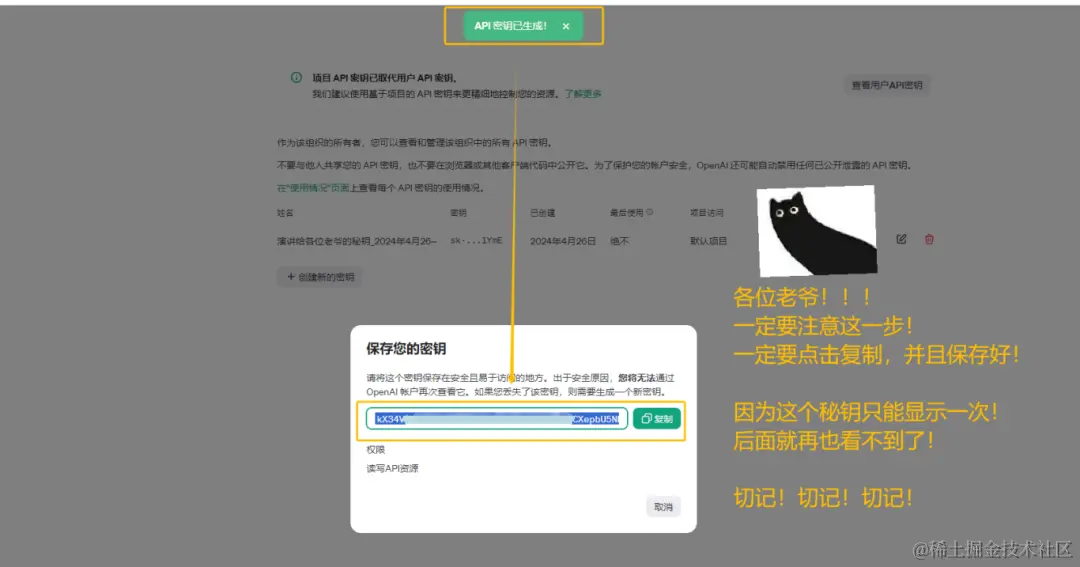1080x567 pixels.
Task: Click the masked key value sk-...1YmE
Action: (476, 240)
